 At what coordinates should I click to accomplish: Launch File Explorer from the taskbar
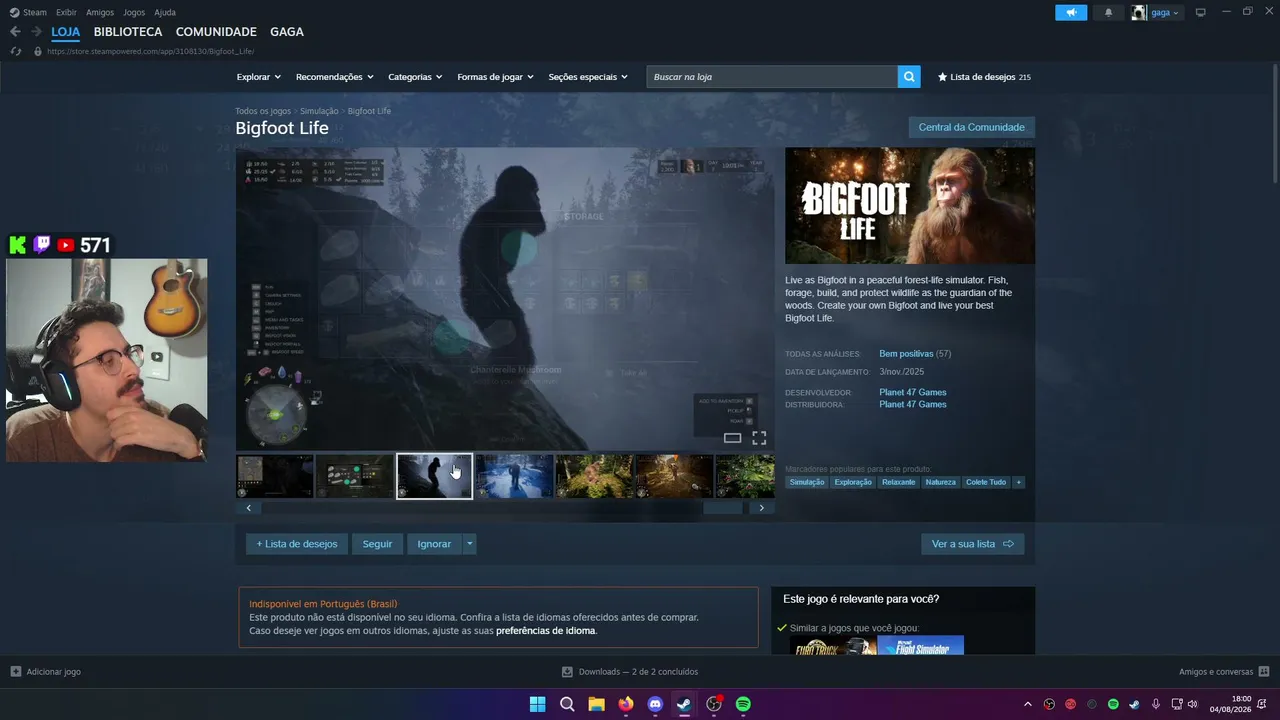pyautogui.click(x=596, y=704)
